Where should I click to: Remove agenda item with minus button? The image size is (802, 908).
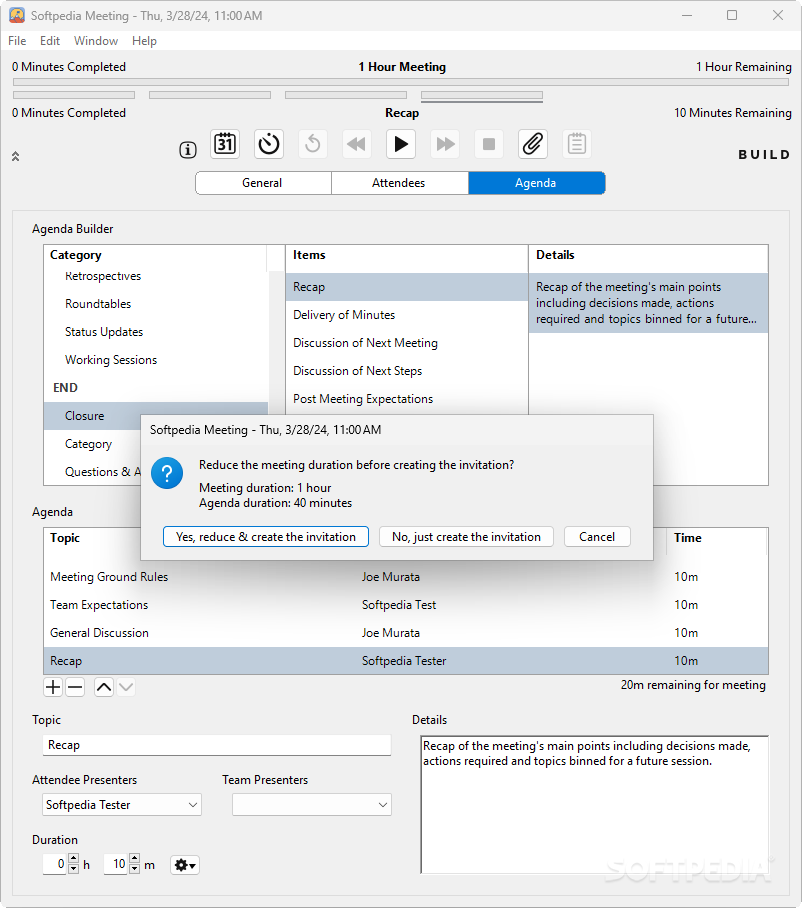pos(75,687)
